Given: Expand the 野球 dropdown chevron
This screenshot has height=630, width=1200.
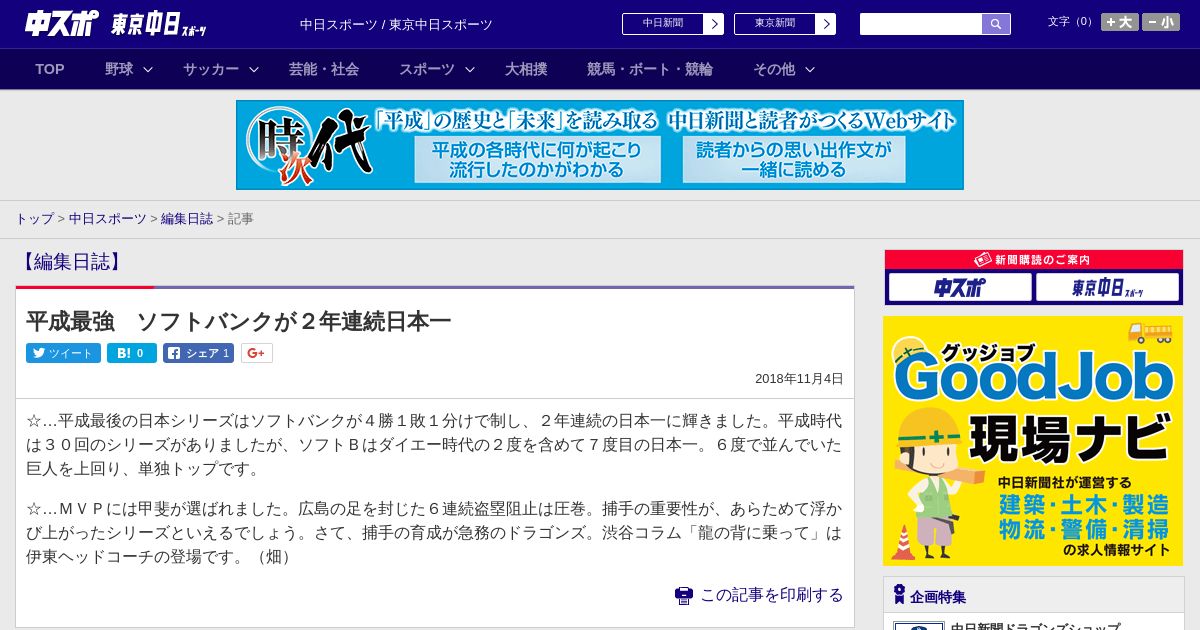Looking at the screenshot, I should click(x=148, y=69).
